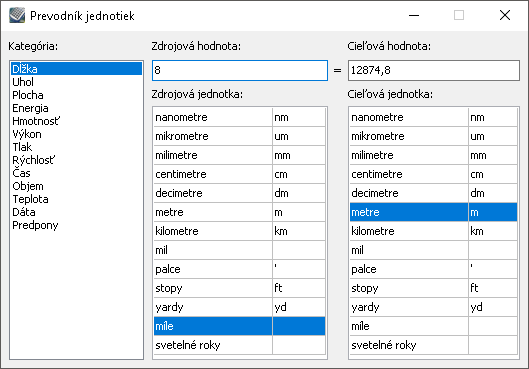The width and height of the screenshot is (529, 369).
Task: Click the 'ft' symbol cell in source list
Action: pos(299,288)
